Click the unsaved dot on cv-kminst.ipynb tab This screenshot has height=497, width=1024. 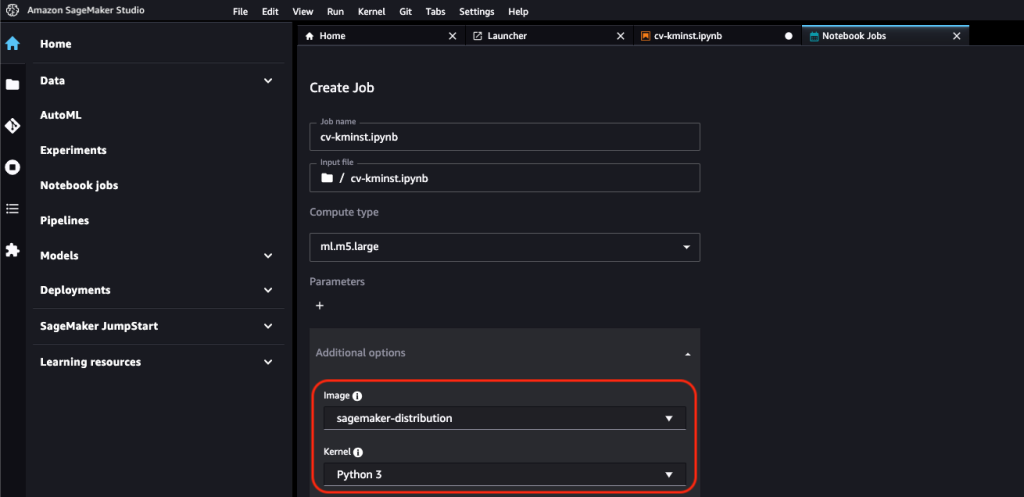(788, 36)
